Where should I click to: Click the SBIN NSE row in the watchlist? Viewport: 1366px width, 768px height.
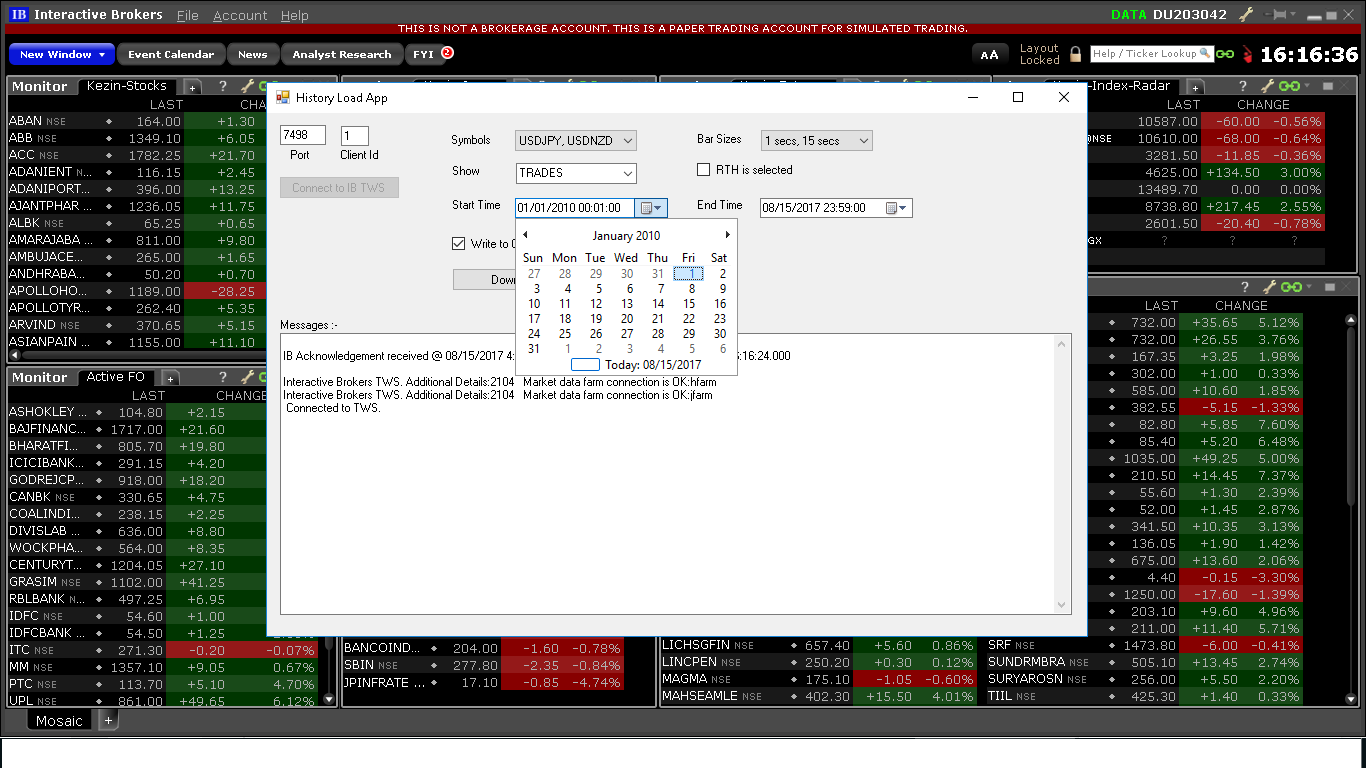pos(483,665)
